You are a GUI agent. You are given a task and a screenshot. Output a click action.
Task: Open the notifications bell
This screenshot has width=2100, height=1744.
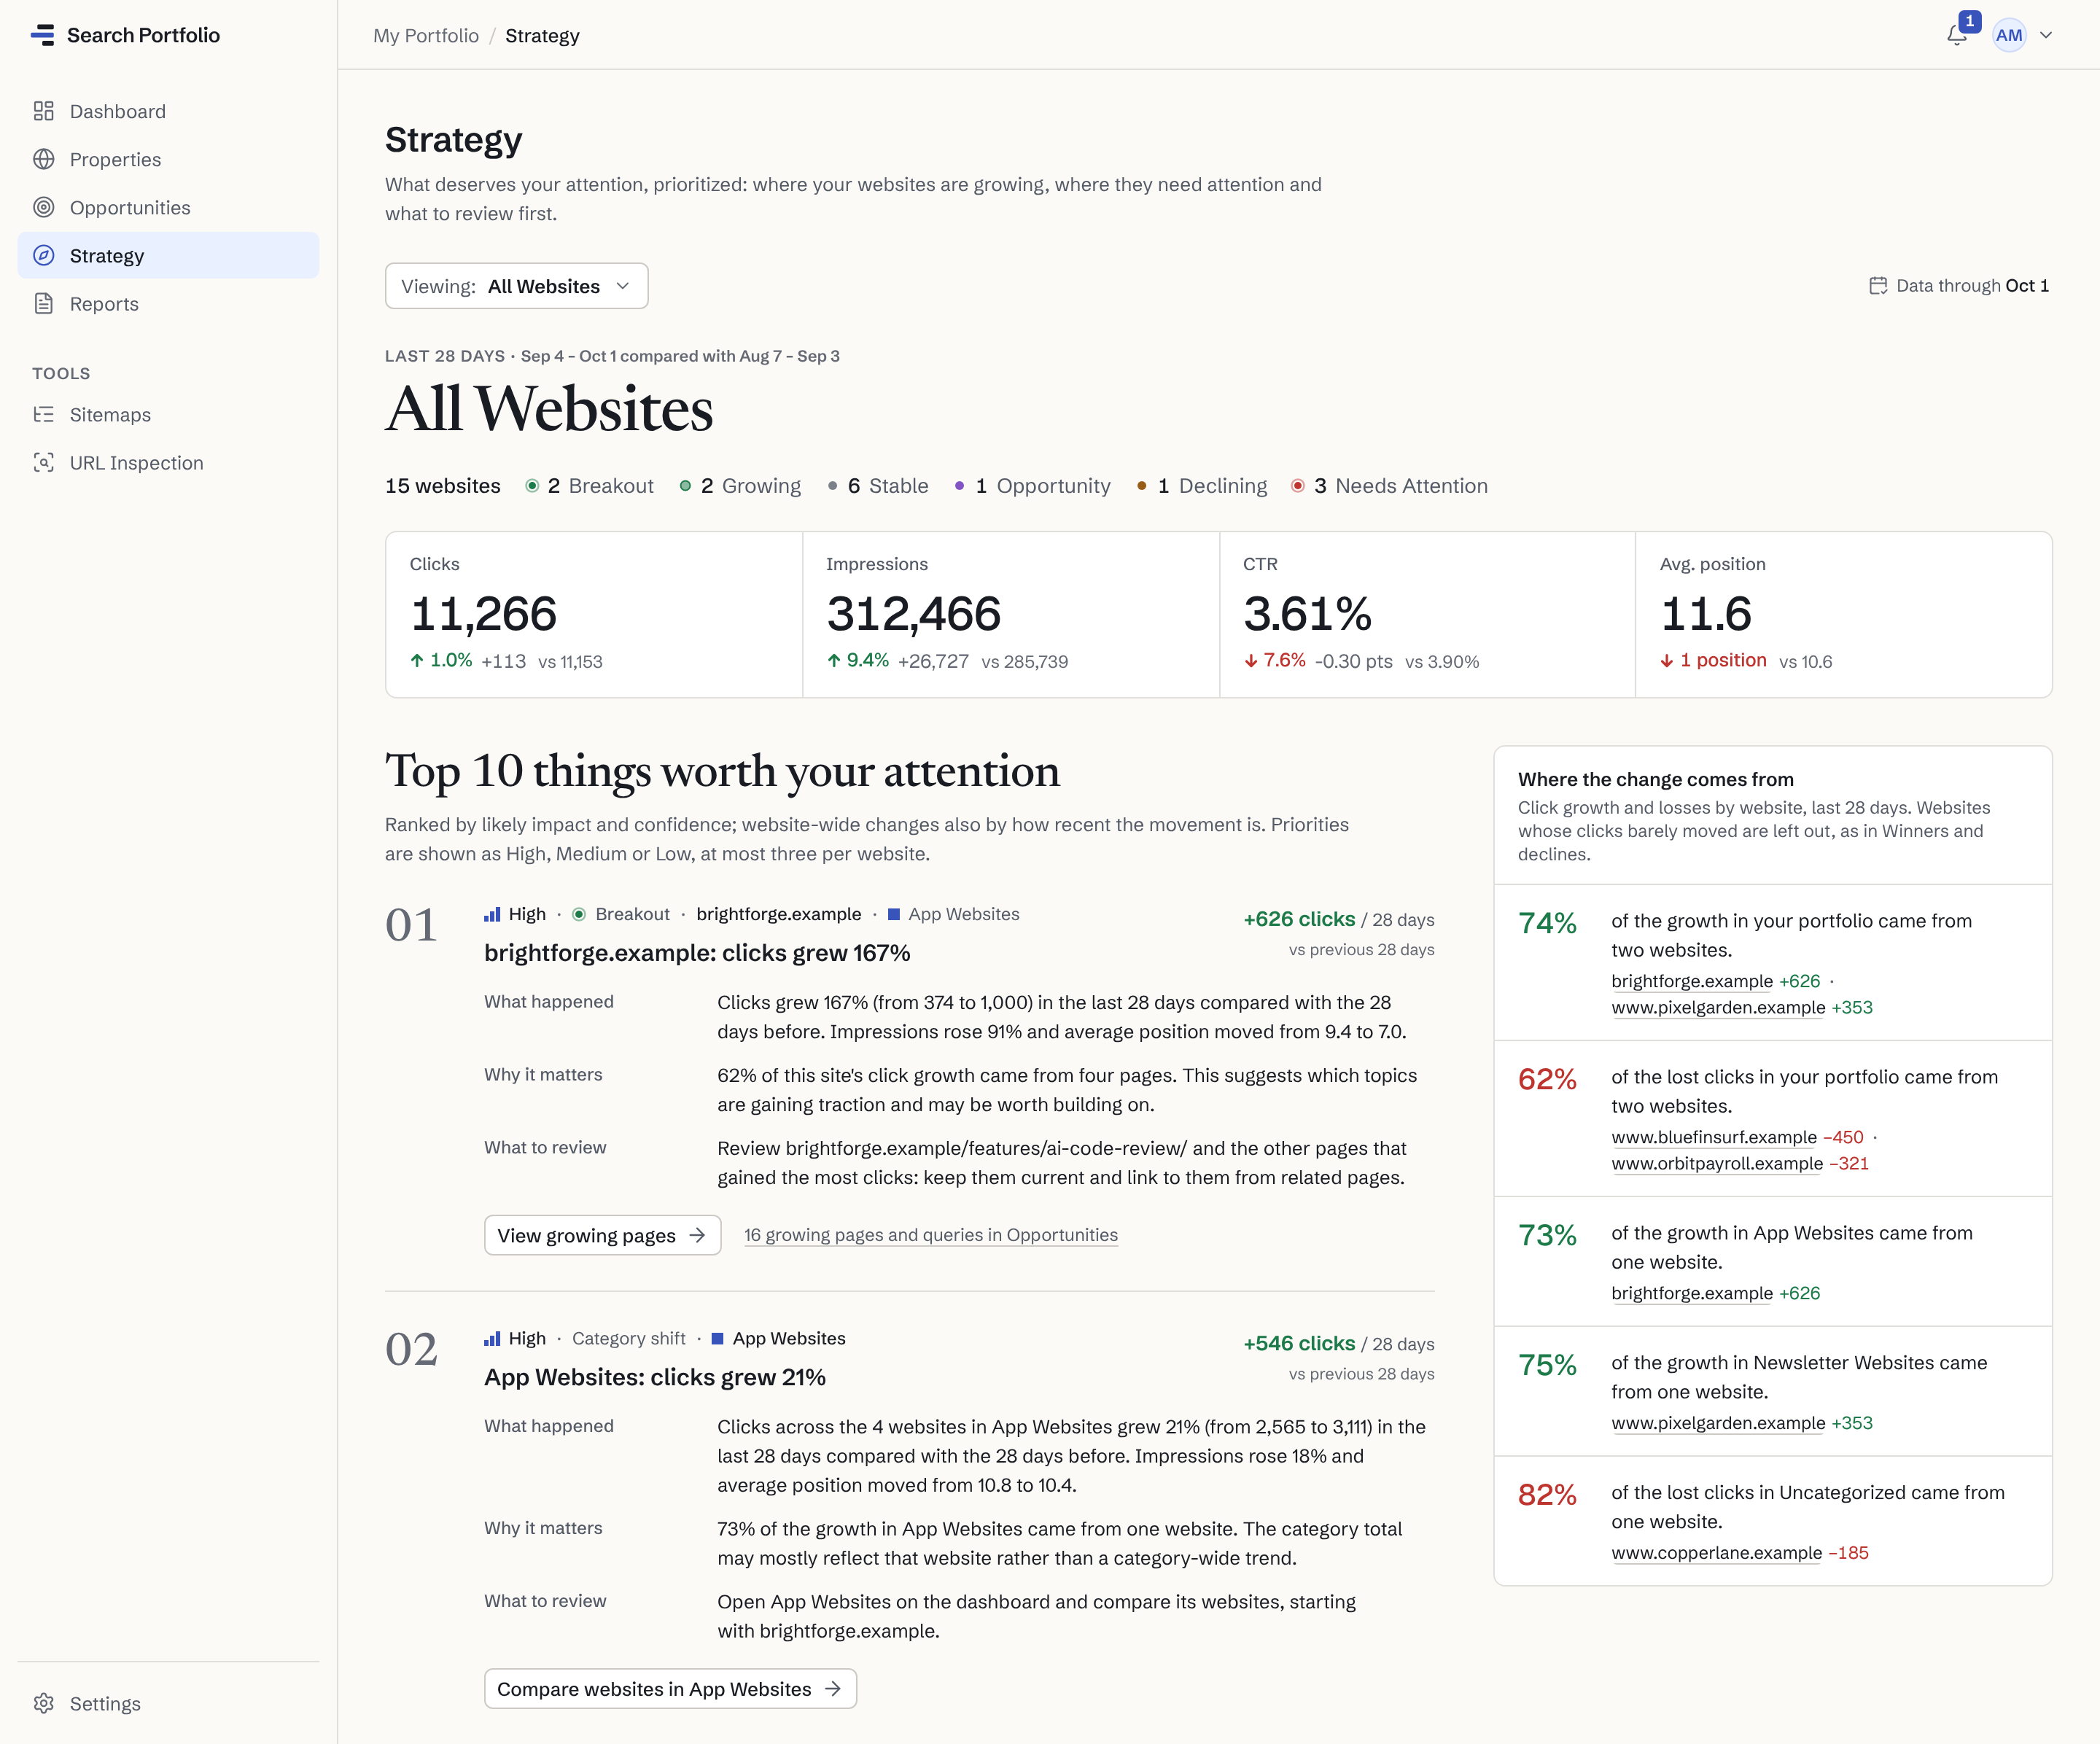point(1957,36)
